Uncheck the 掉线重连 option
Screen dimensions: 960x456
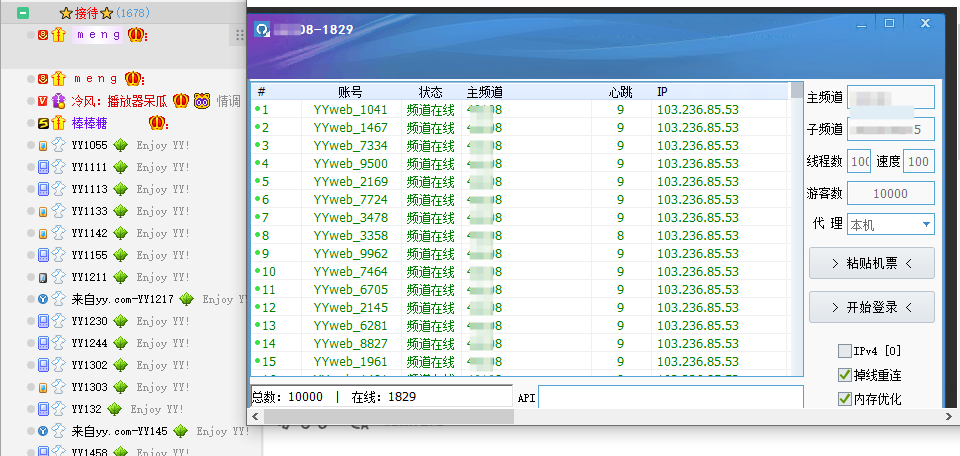click(844, 375)
